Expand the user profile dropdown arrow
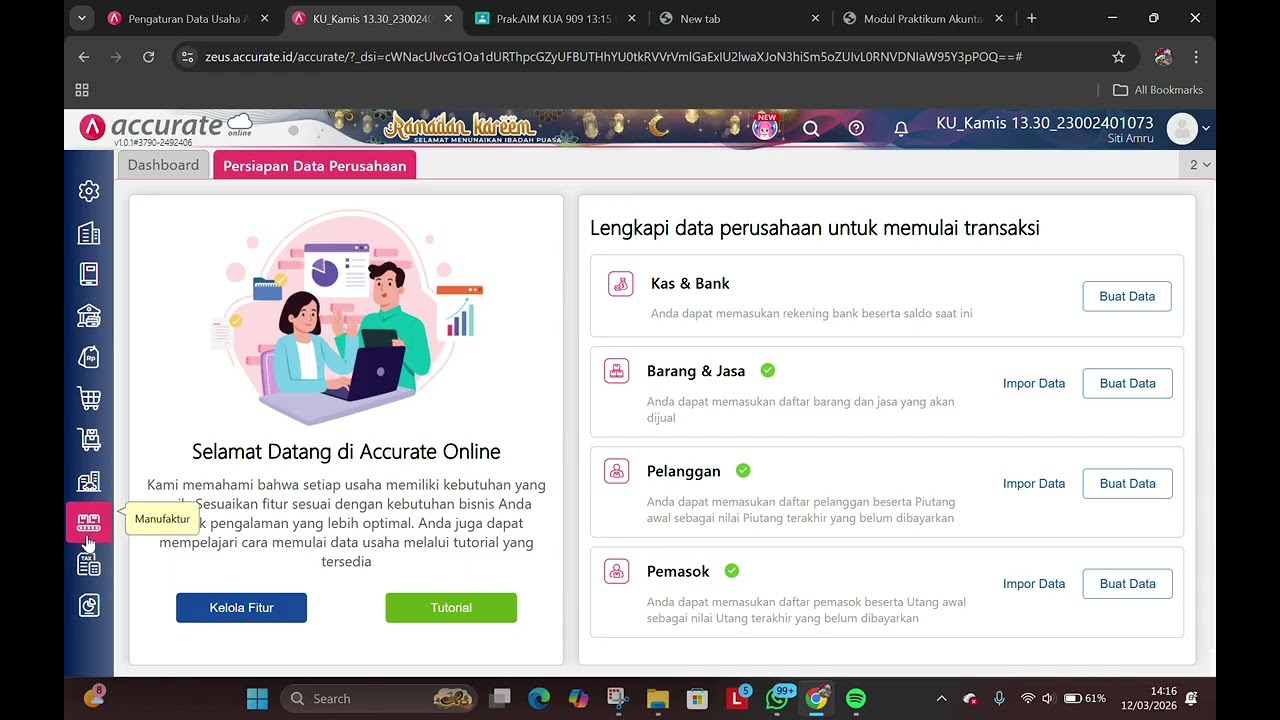Image resolution: width=1280 pixels, height=720 pixels. pyautogui.click(x=1205, y=128)
